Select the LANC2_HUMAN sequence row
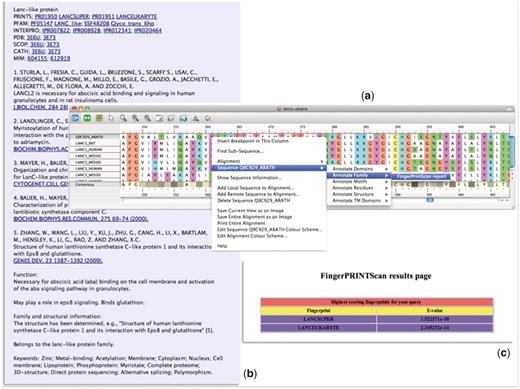Viewport: 520px width, 389px height. point(94,169)
